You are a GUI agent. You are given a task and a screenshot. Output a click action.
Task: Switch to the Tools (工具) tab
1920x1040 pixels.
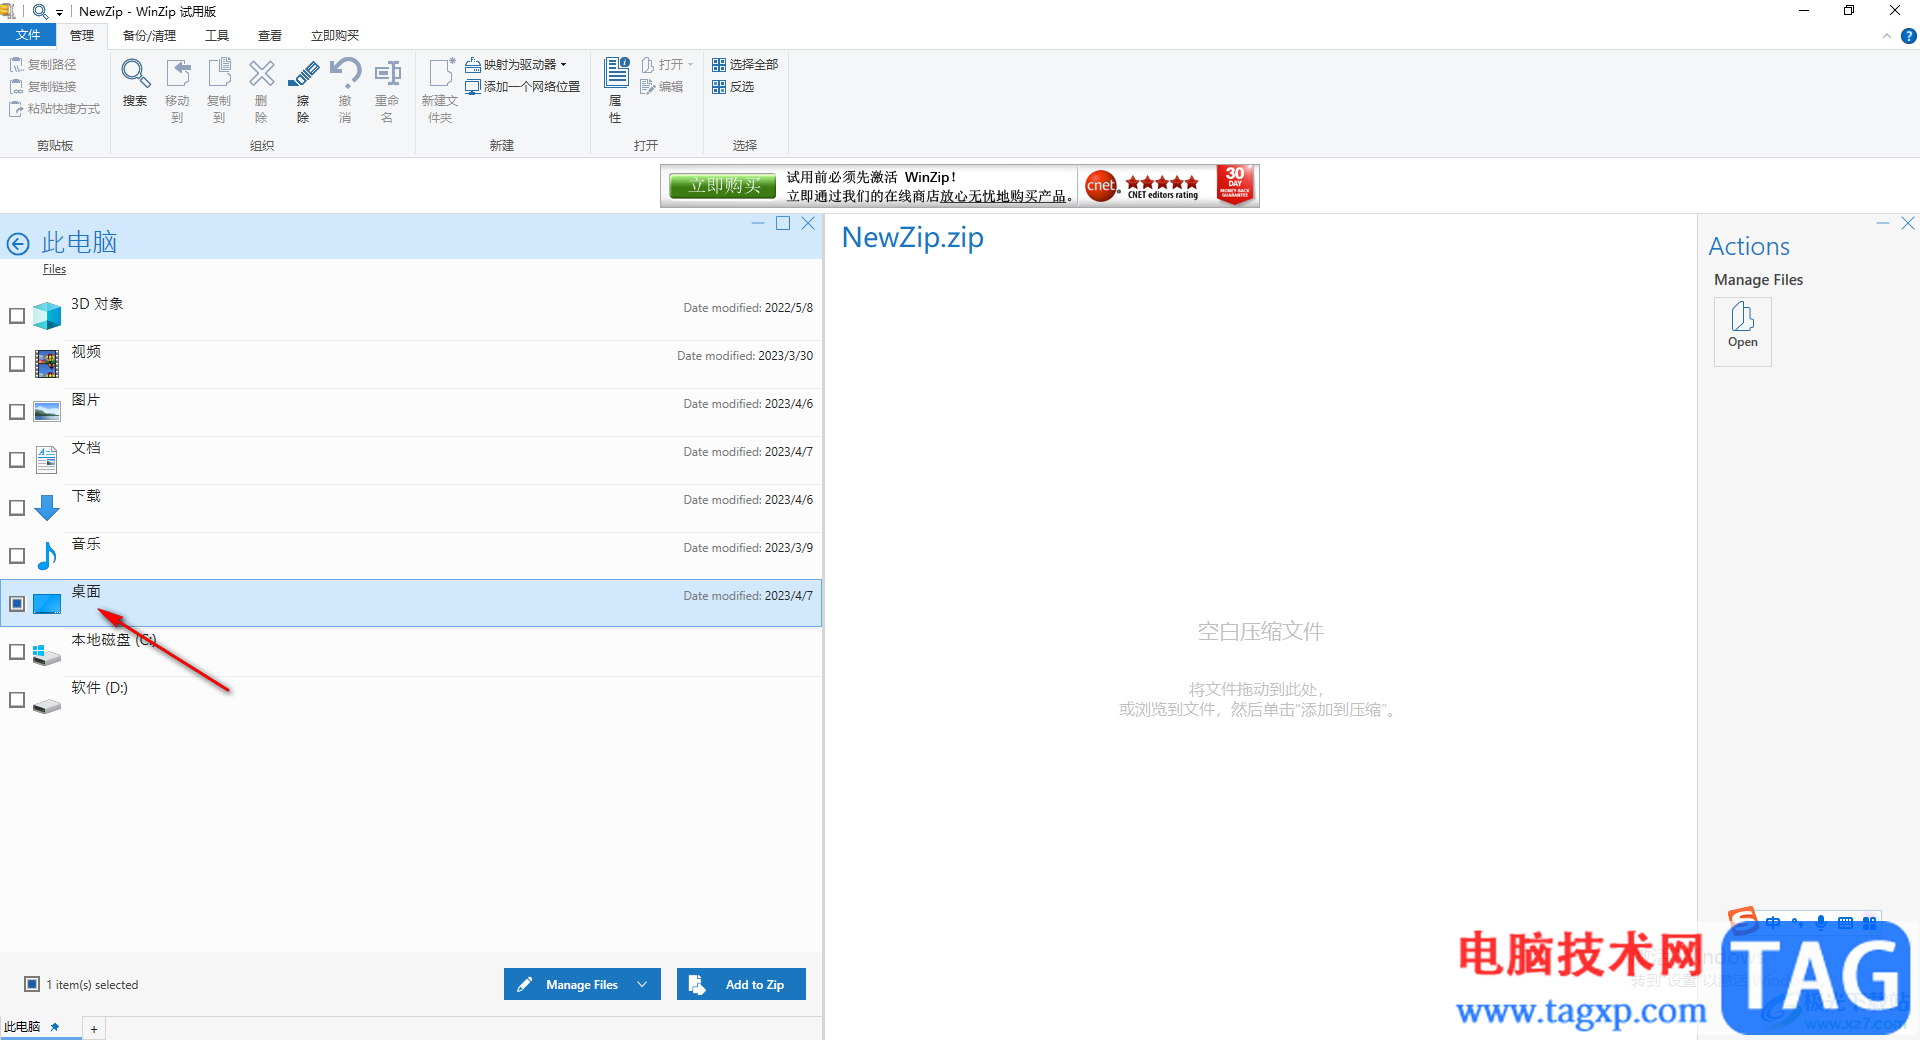pyautogui.click(x=217, y=35)
